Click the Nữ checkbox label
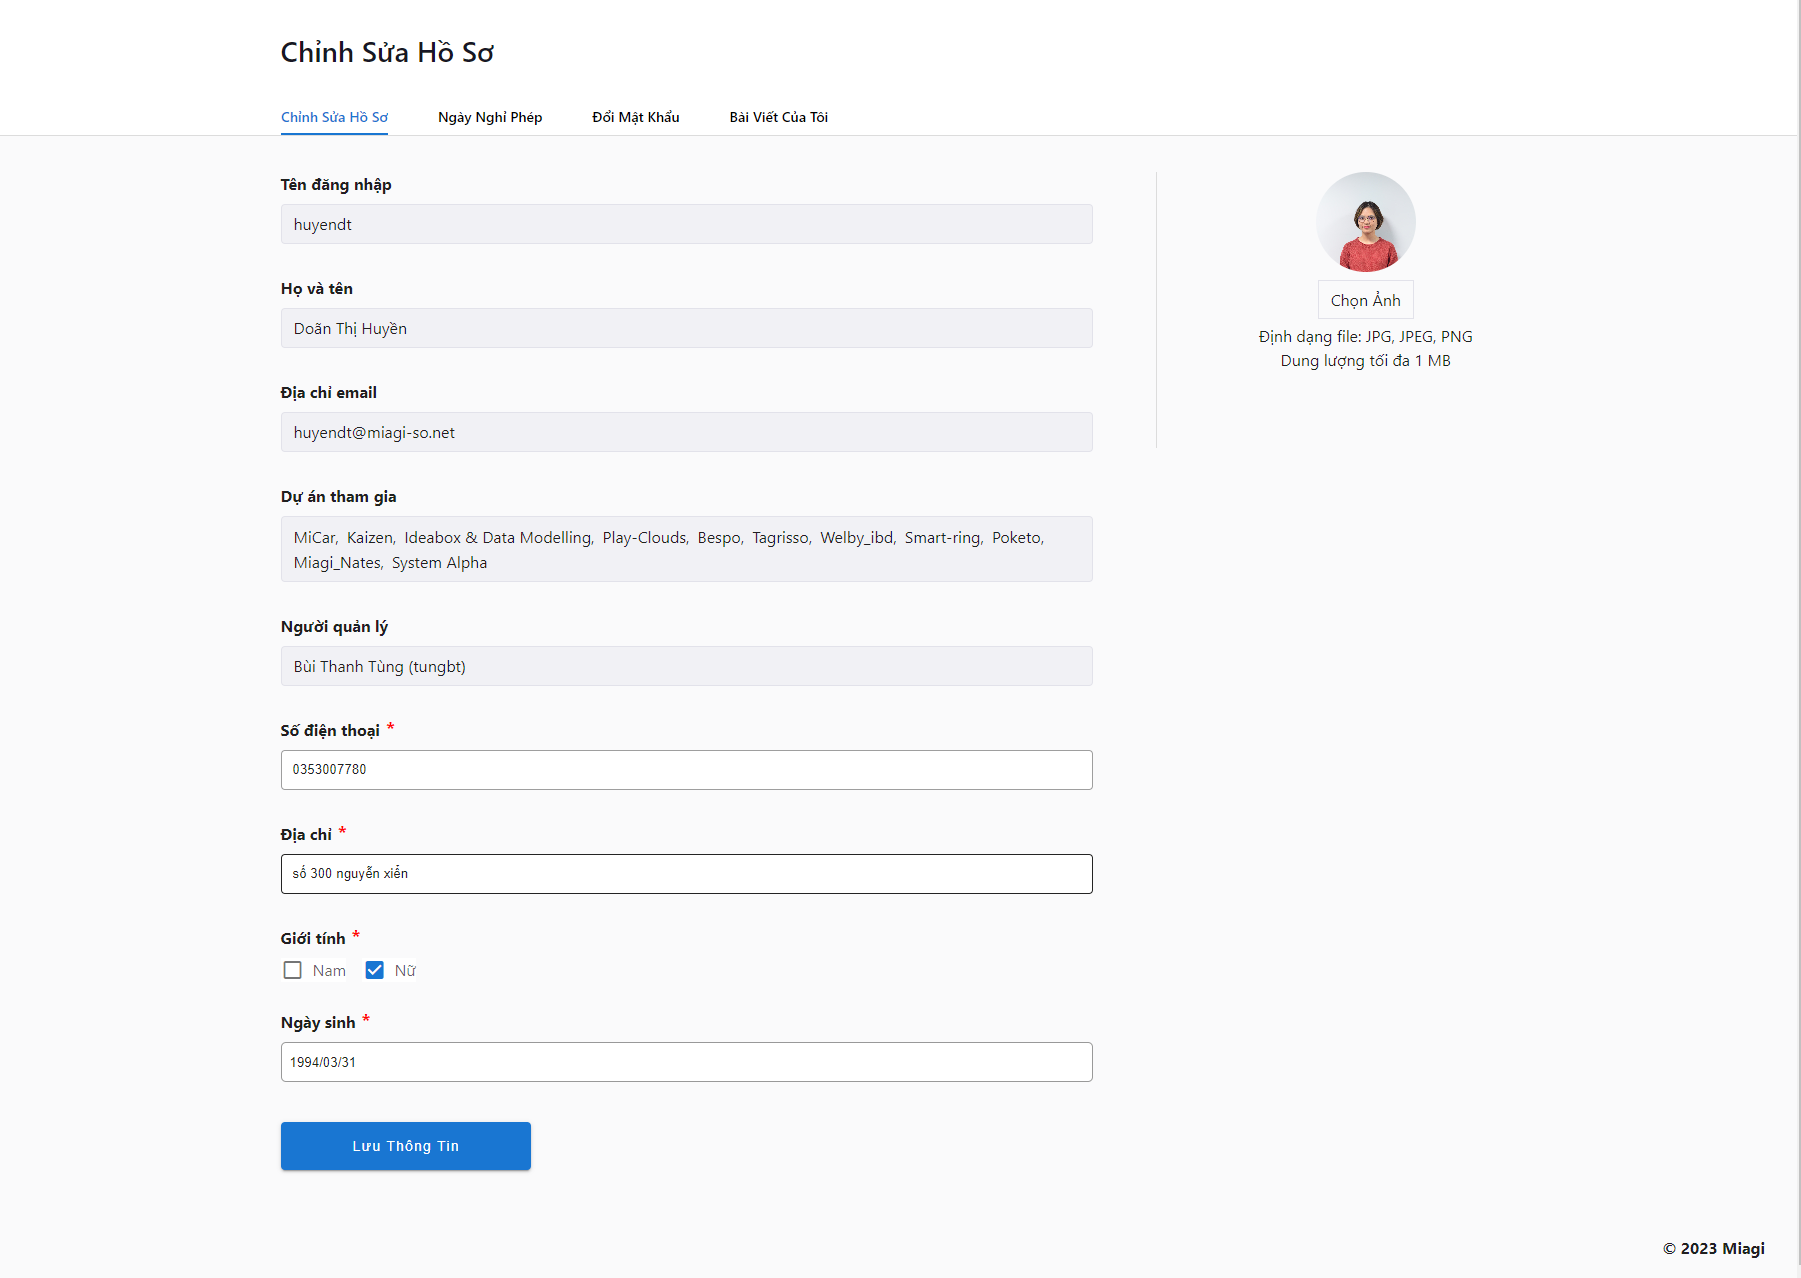1801x1278 pixels. [x=405, y=970]
